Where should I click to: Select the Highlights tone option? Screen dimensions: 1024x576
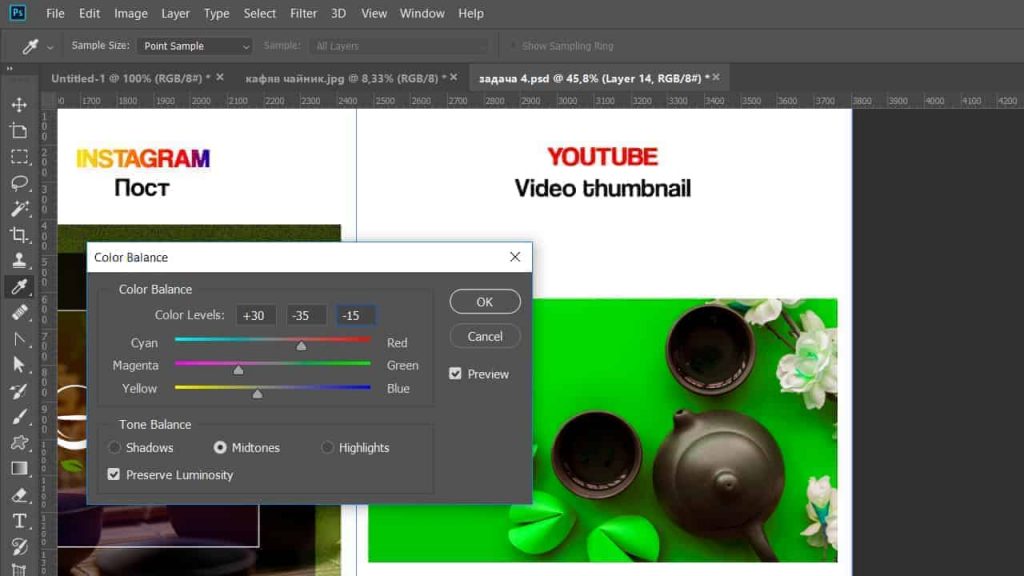[x=327, y=447]
